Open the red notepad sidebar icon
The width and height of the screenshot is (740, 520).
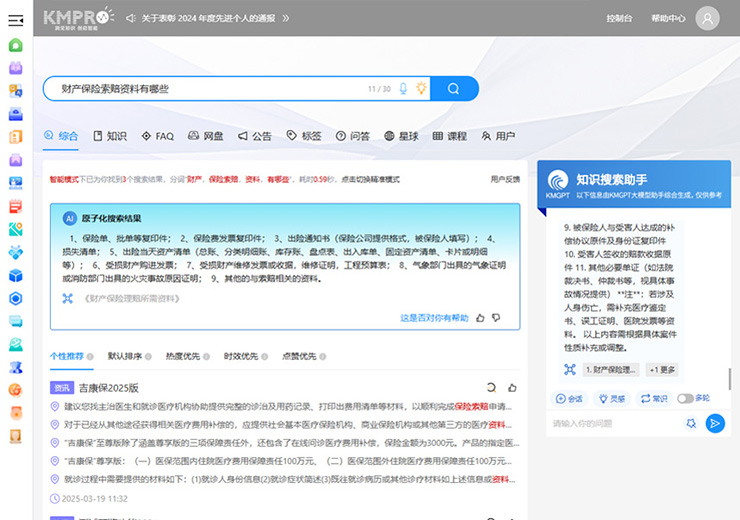tap(16, 206)
